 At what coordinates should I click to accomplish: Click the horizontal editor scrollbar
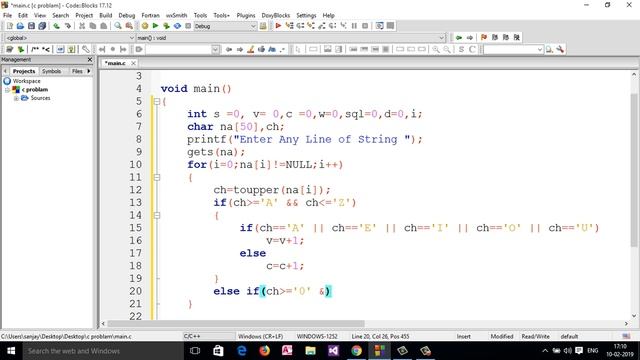[x=236, y=323]
